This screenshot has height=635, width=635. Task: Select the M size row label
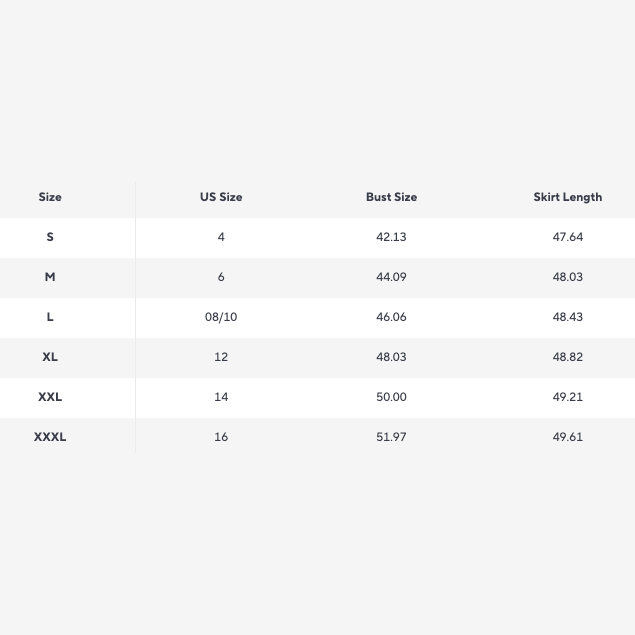pos(50,277)
